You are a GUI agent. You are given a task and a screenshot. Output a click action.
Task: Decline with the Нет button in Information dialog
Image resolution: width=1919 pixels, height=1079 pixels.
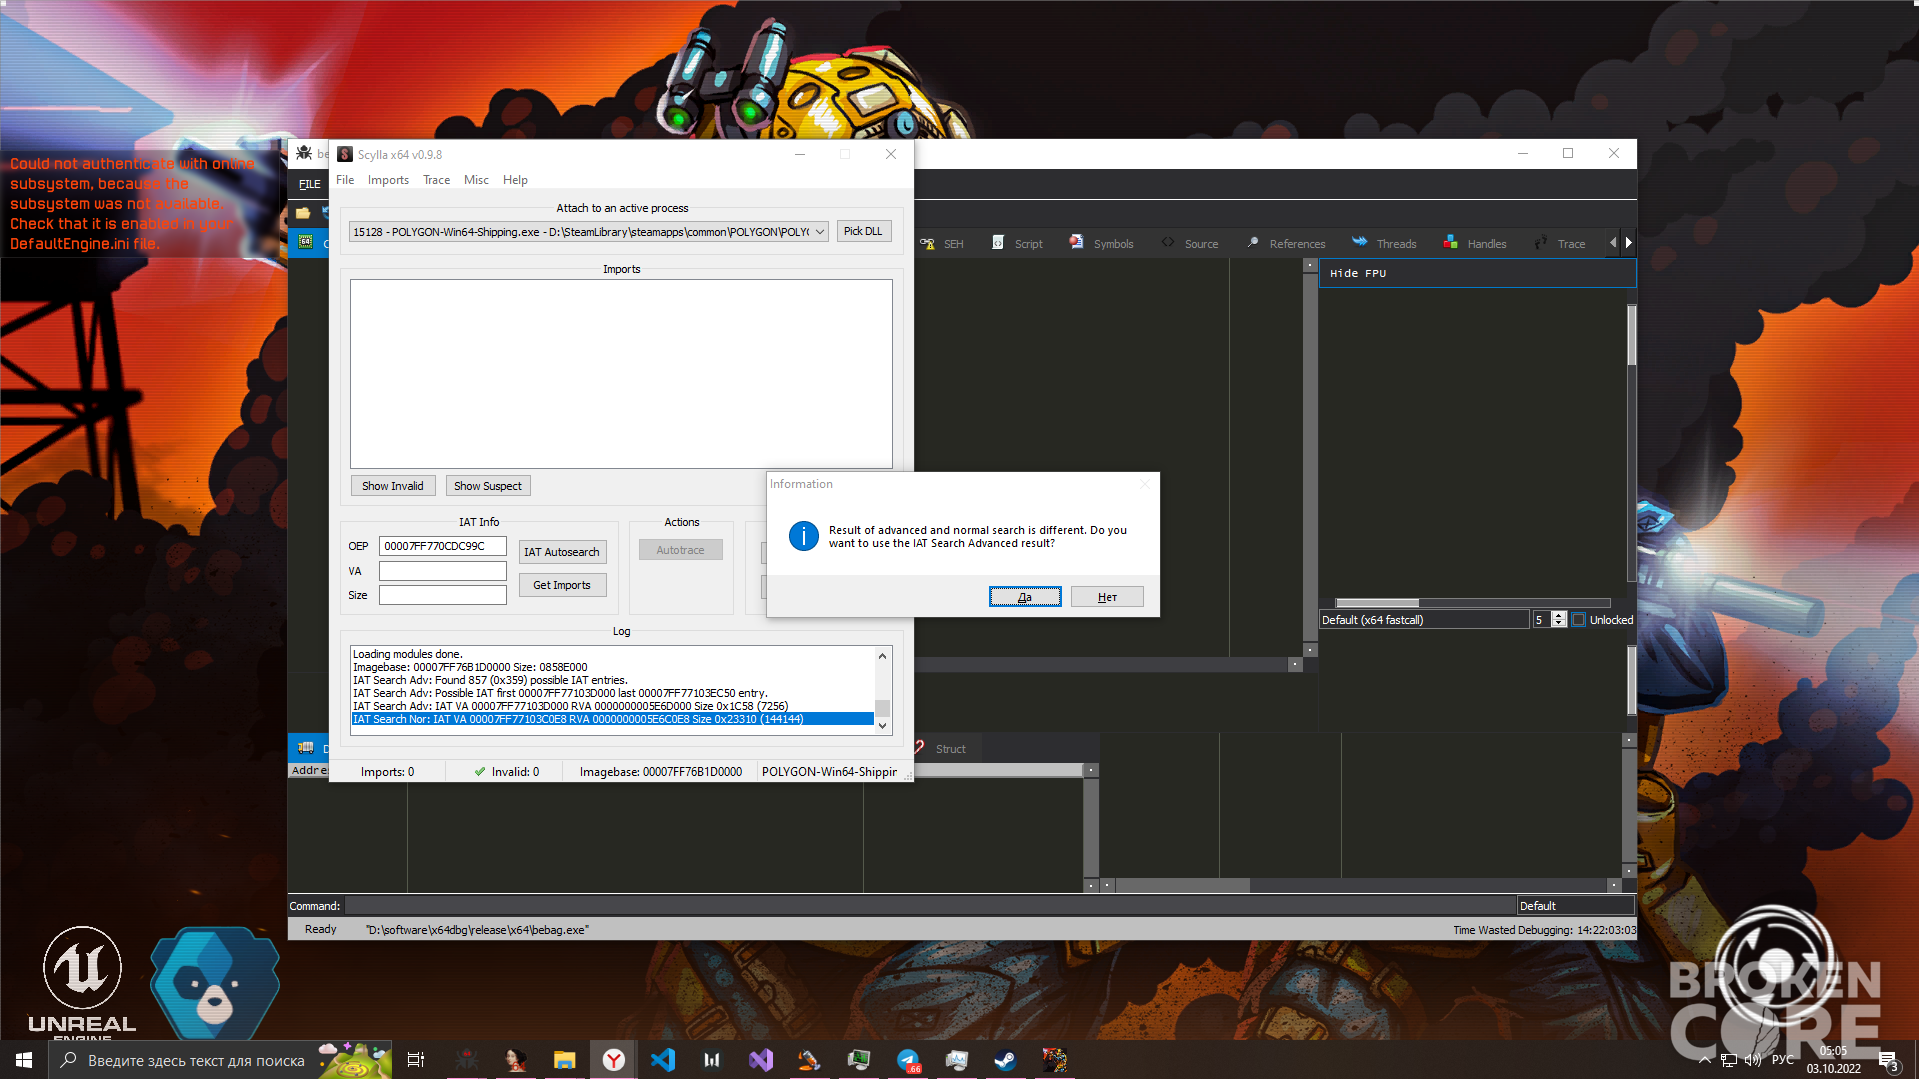pyautogui.click(x=1107, y=597)
